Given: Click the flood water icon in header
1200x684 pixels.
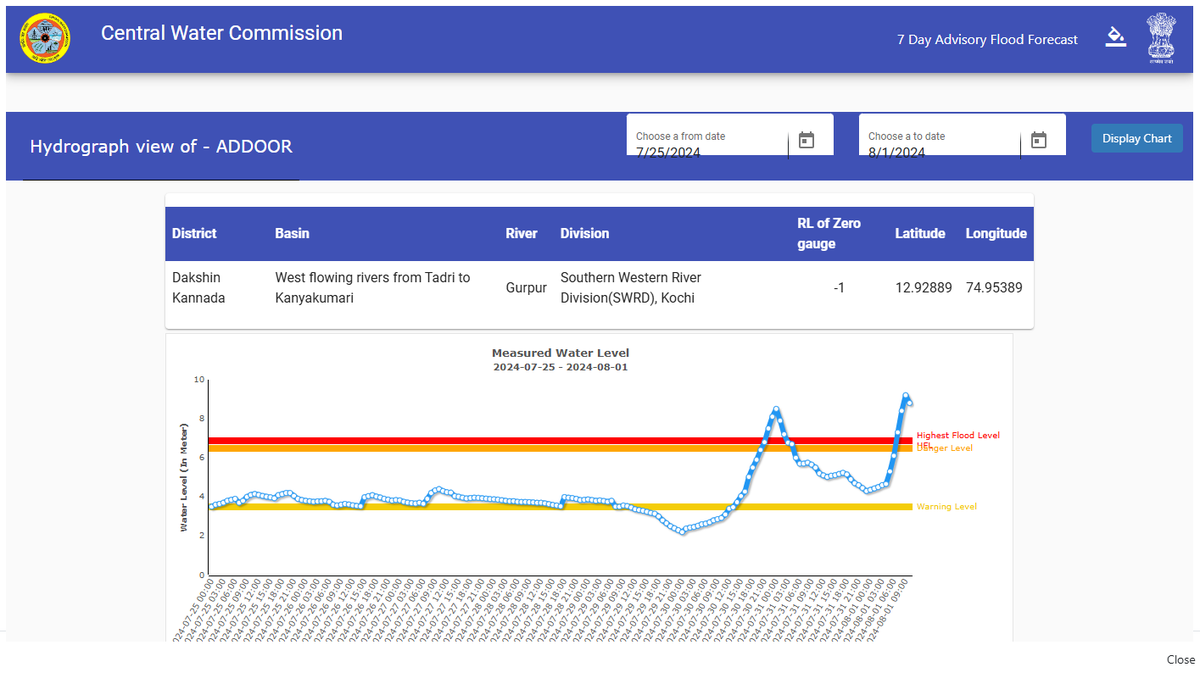Looking at the screenshot, I should tap(1115, 38).
